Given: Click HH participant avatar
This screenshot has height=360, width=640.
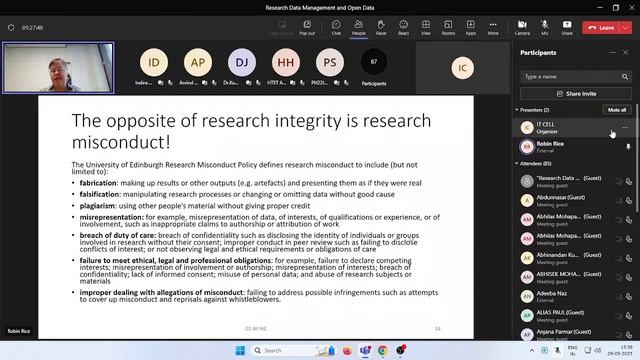Looking at the screenshot, I should (x=286, y=62).
